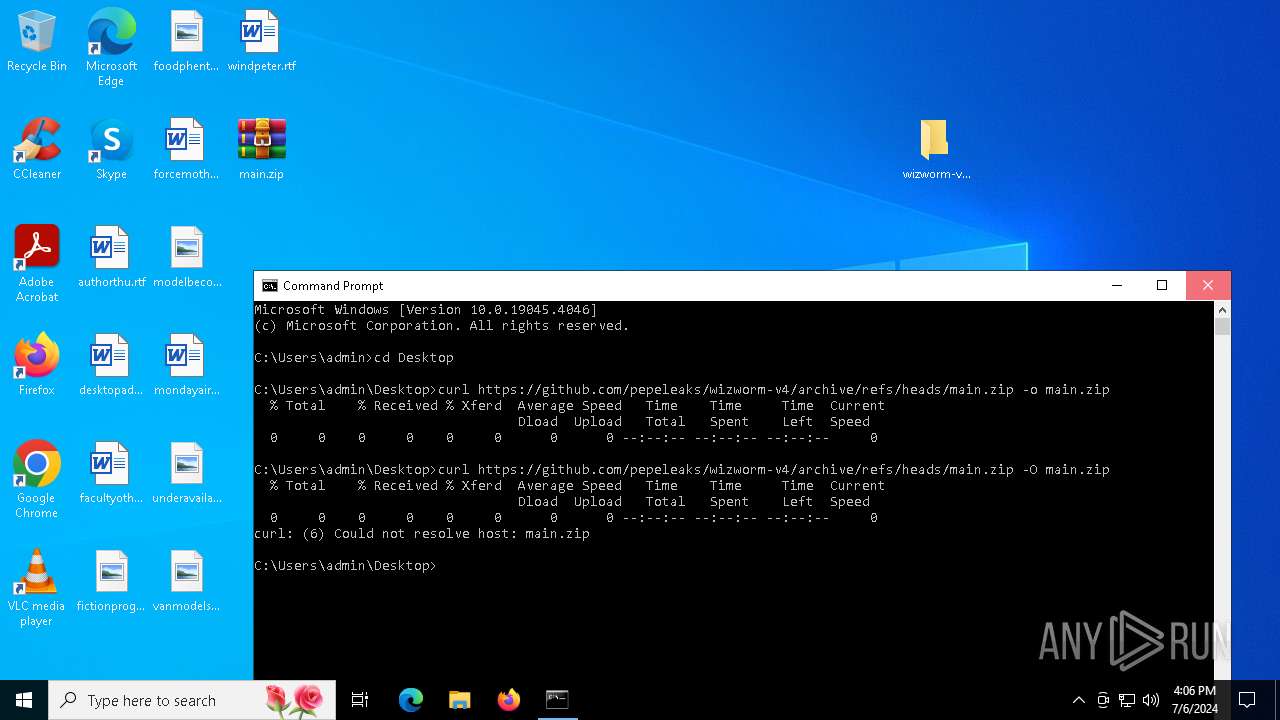This screenshot has width=1280, height=720.
Task: Close the Command Prompt window
Action: (x=1208, y=285)
